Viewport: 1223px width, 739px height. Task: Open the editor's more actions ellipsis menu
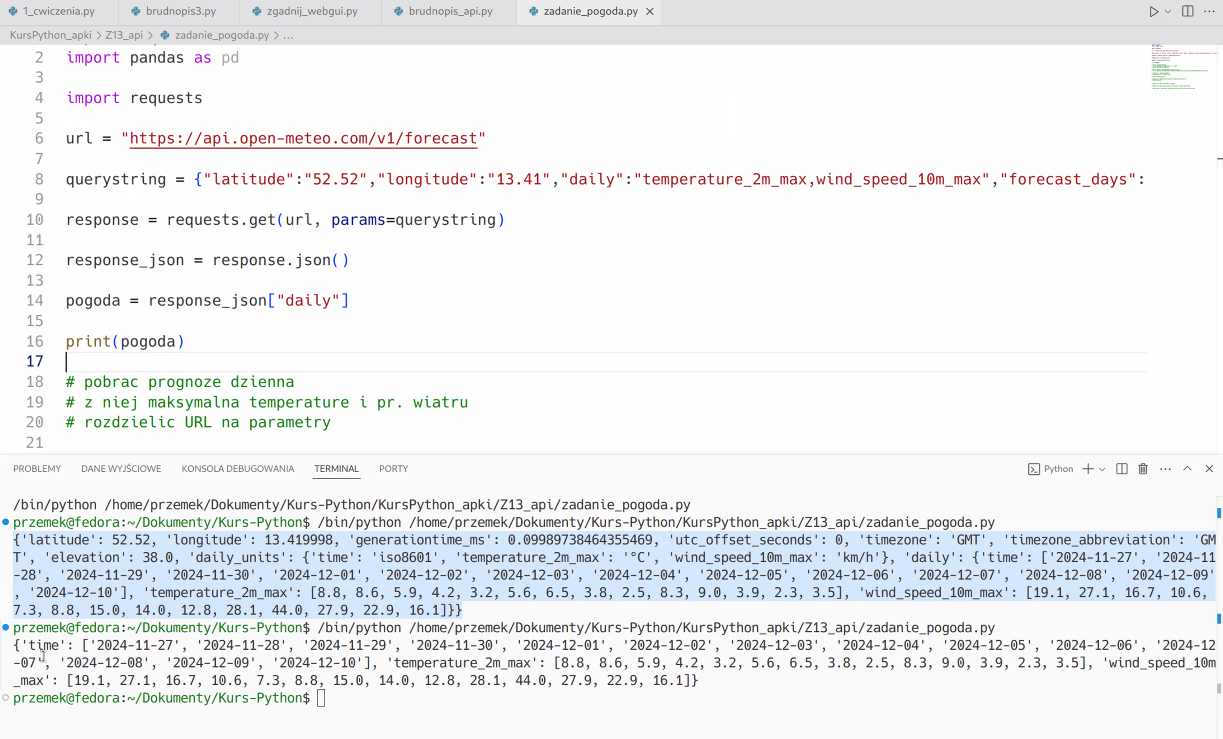click(1208, 12)
